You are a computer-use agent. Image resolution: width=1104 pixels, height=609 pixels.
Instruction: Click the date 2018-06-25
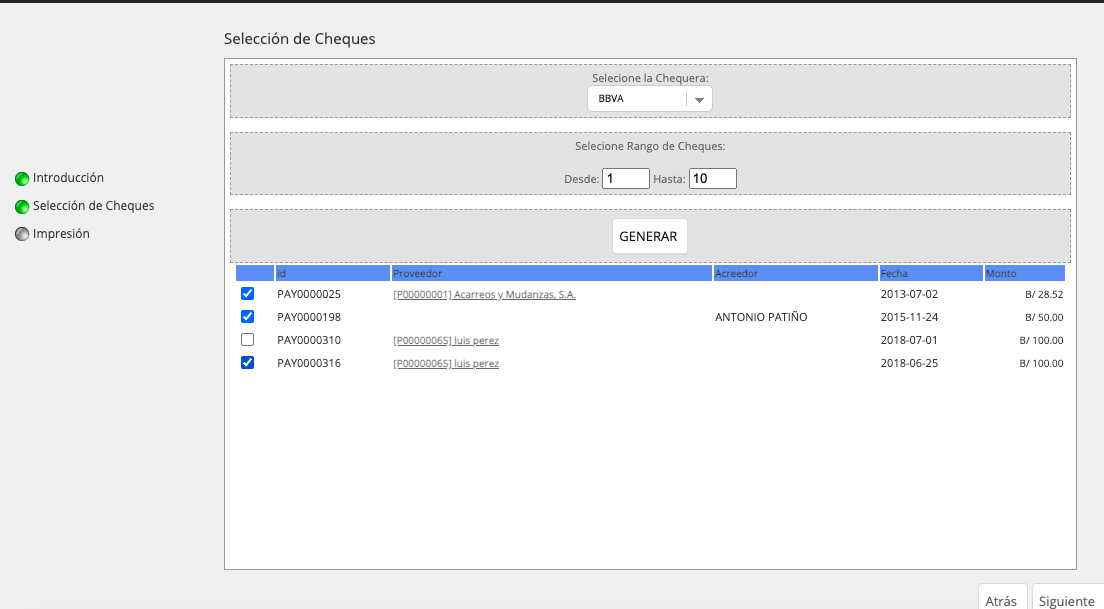coord(909,363)
